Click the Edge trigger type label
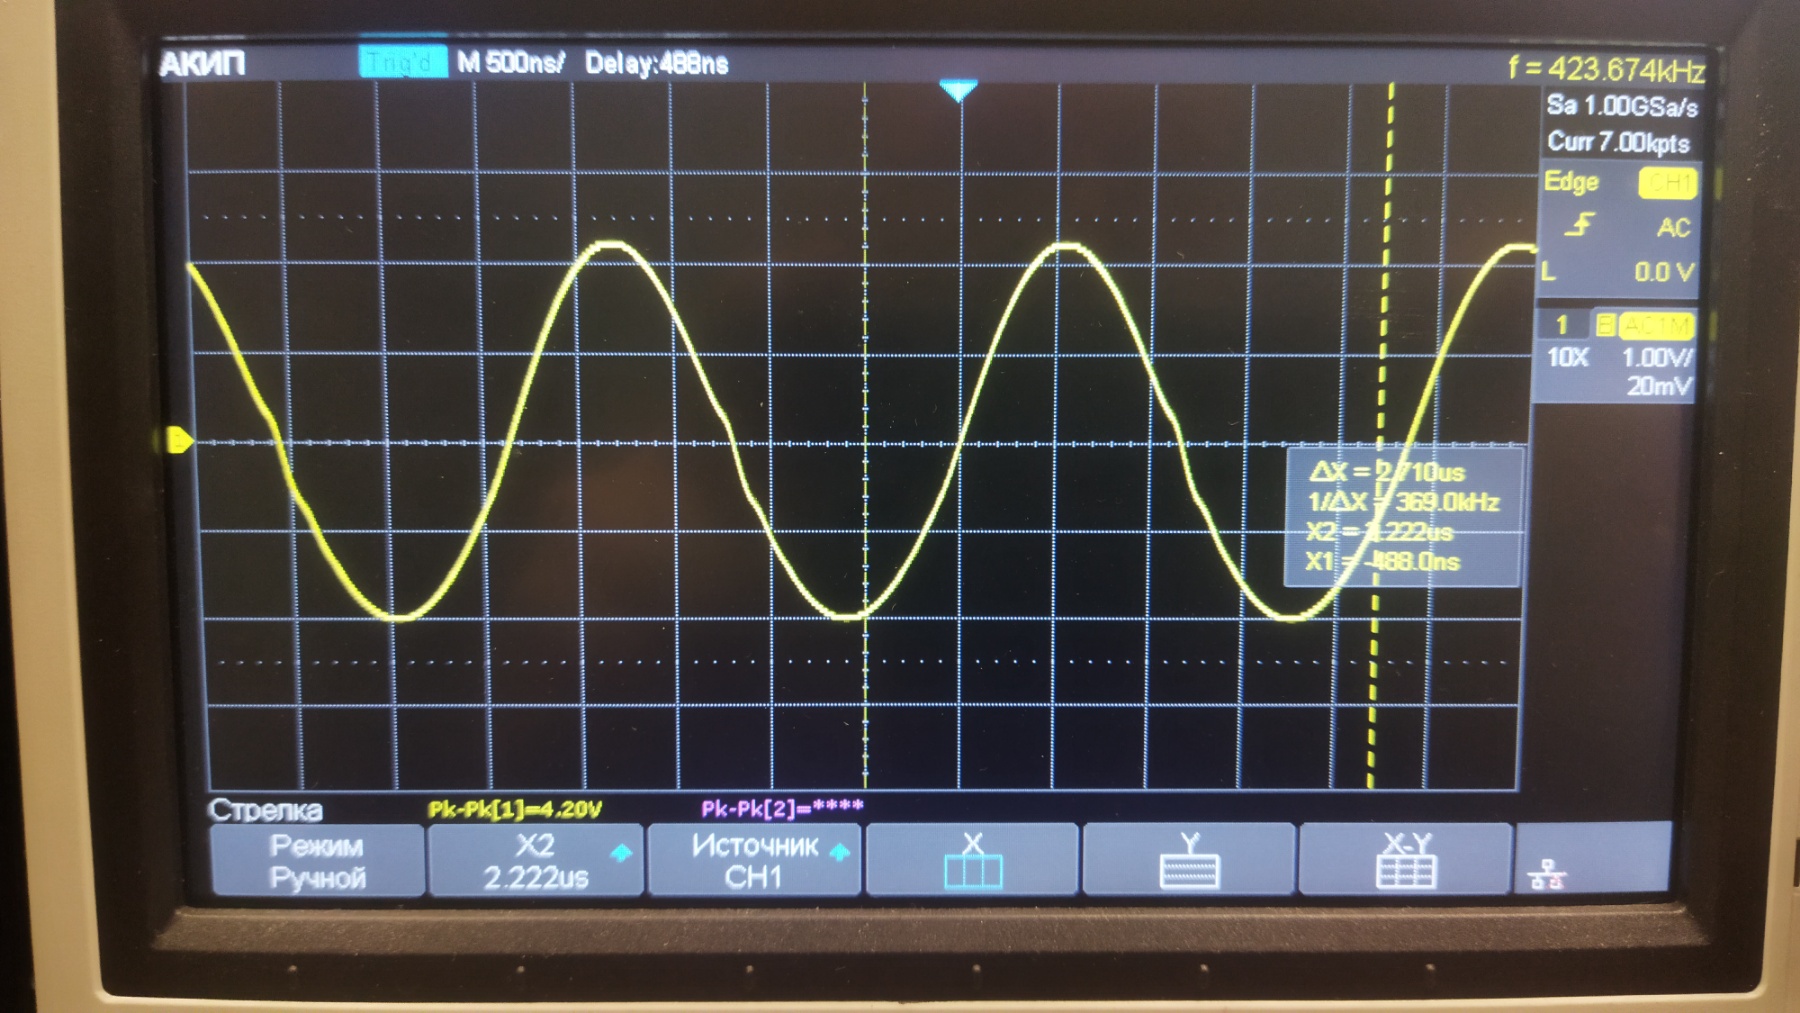The width and height of the screenshot is (1800, 1013). click(x=1571, y=182)
